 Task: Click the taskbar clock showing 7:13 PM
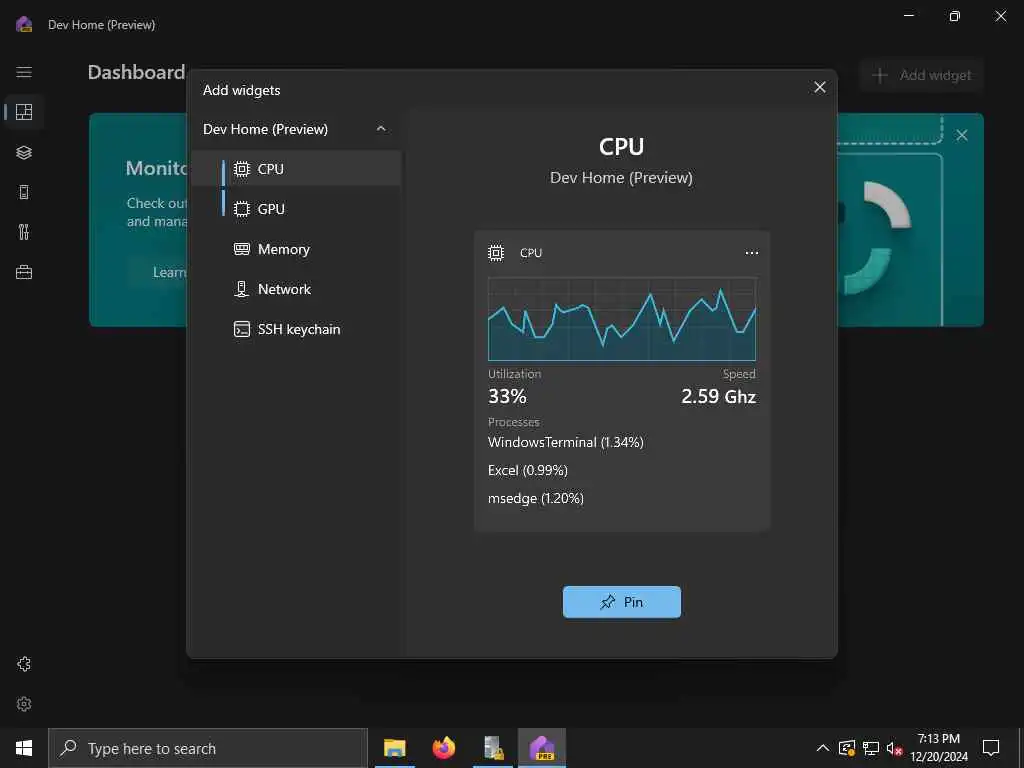pos(939,748)
